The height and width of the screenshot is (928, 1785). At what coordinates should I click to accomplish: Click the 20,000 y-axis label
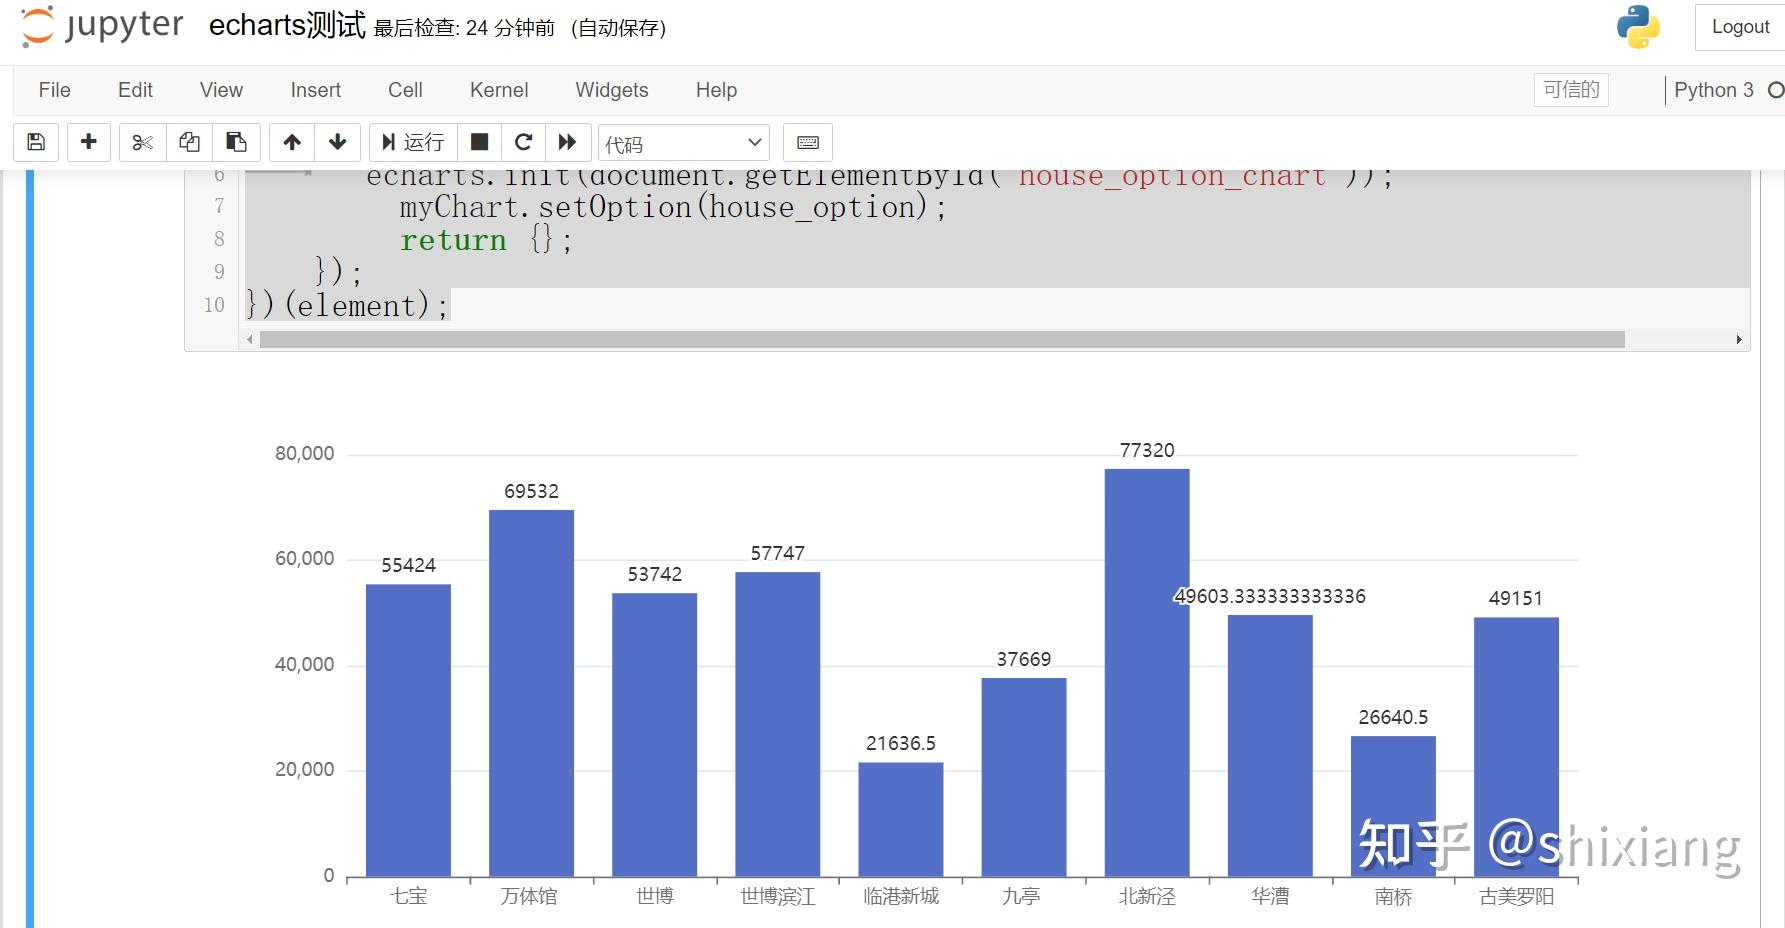[305, 770]
